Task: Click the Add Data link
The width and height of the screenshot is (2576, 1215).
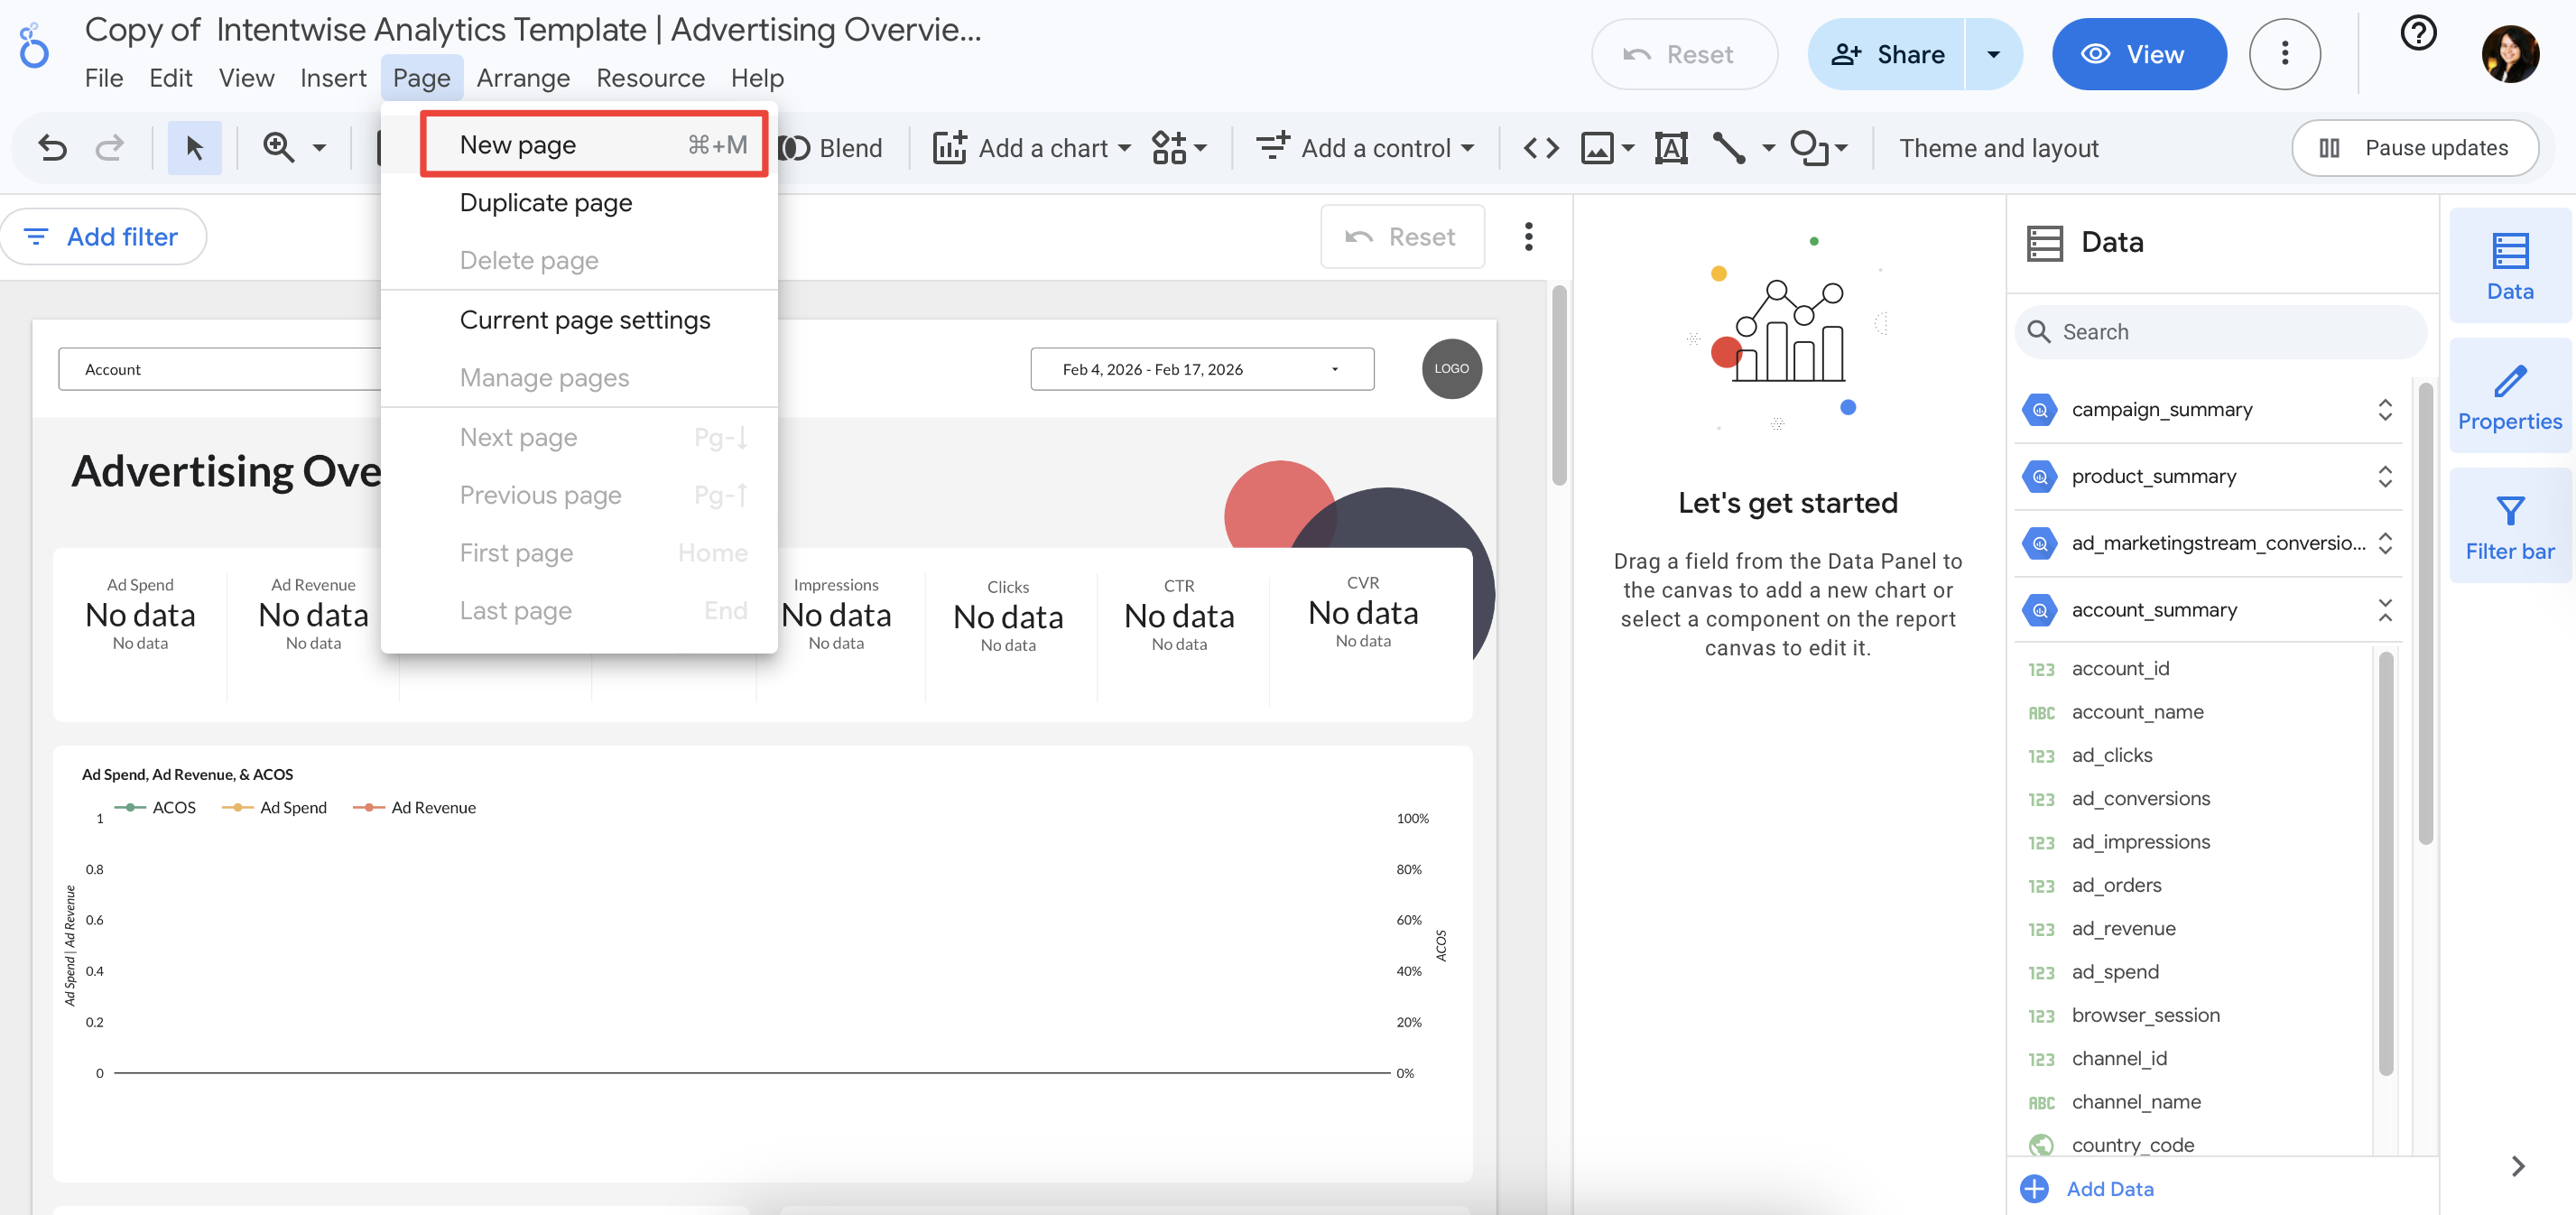Action: click(2109, 1188)
